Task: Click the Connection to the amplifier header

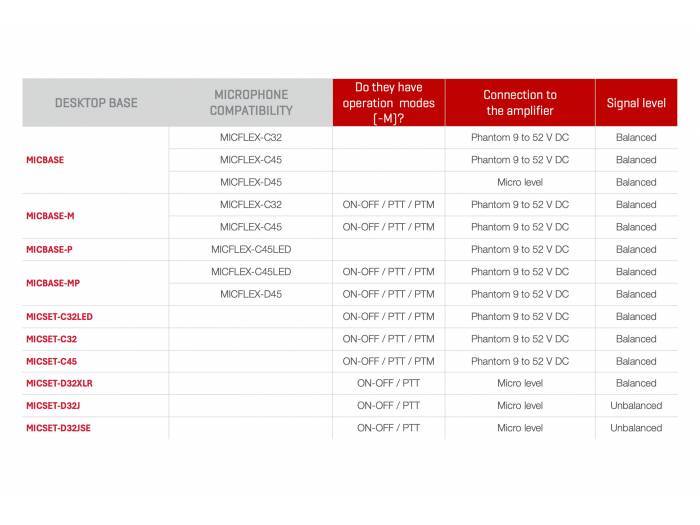Action: tap(520, 103)
